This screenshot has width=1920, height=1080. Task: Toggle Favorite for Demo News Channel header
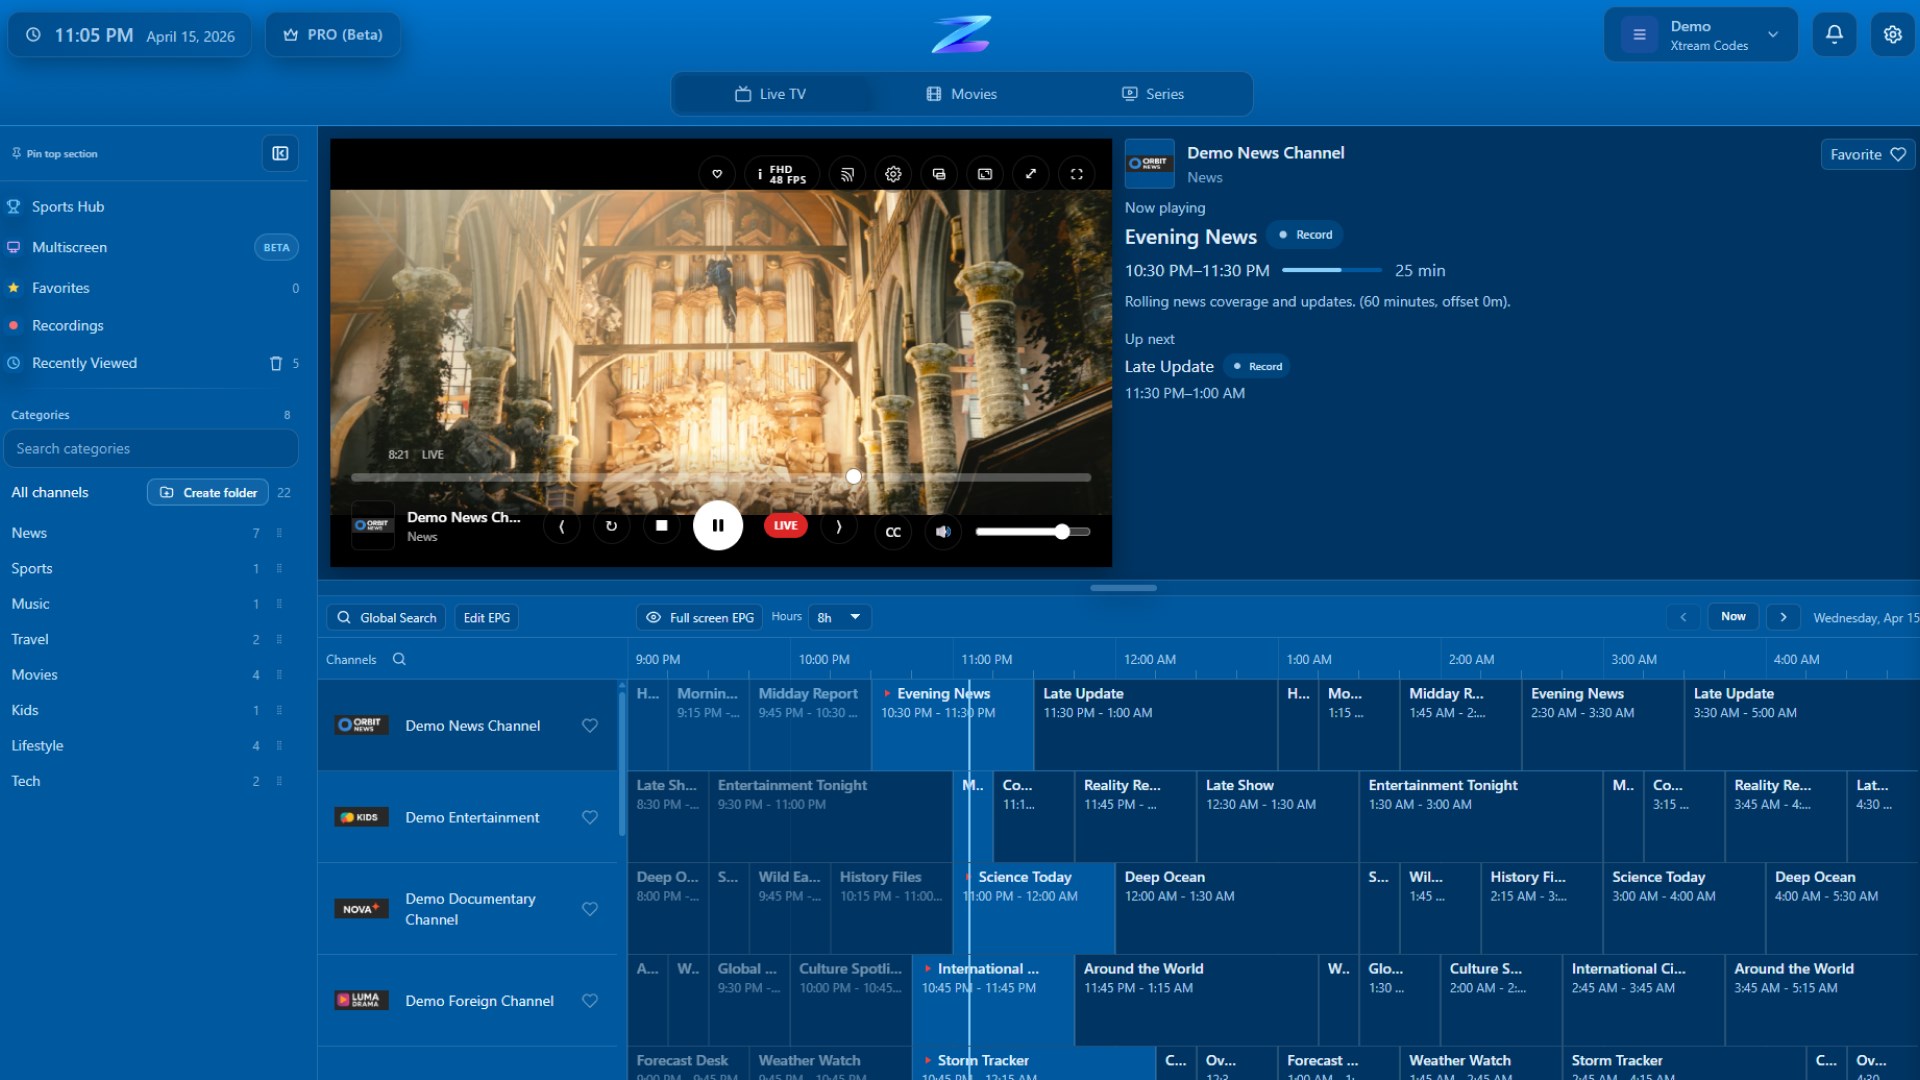point(1867,155)
